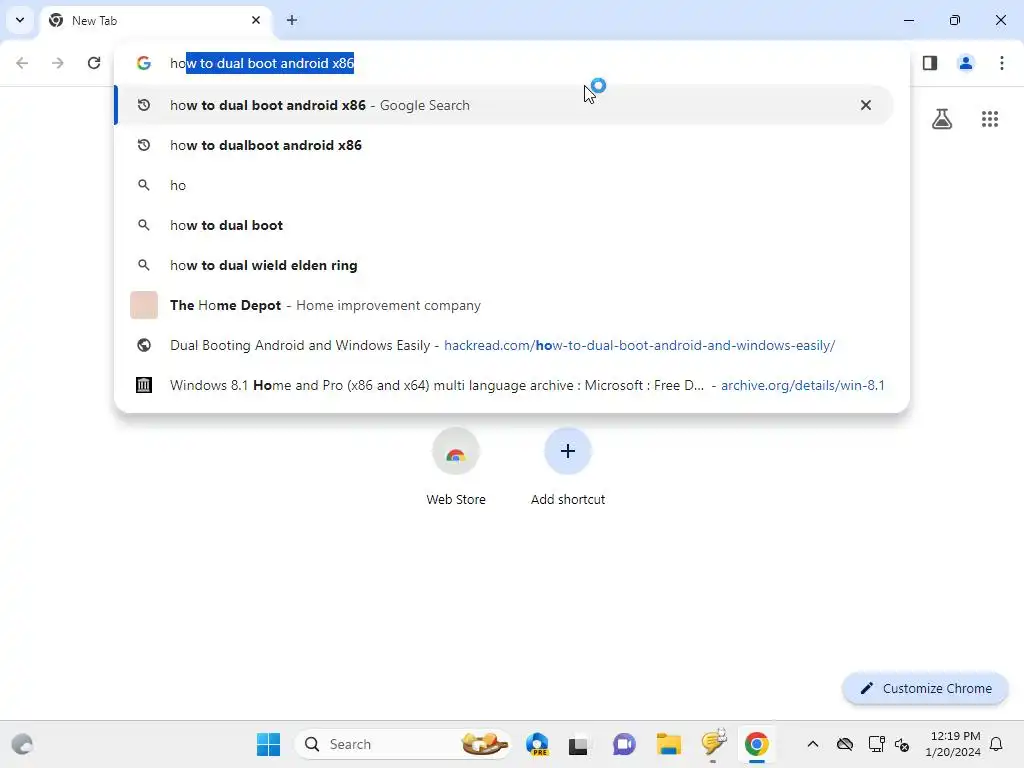Click the globe icon of hackread suggestion
The width and height of the screenshot is (1024, 768).
click(144, 345)
